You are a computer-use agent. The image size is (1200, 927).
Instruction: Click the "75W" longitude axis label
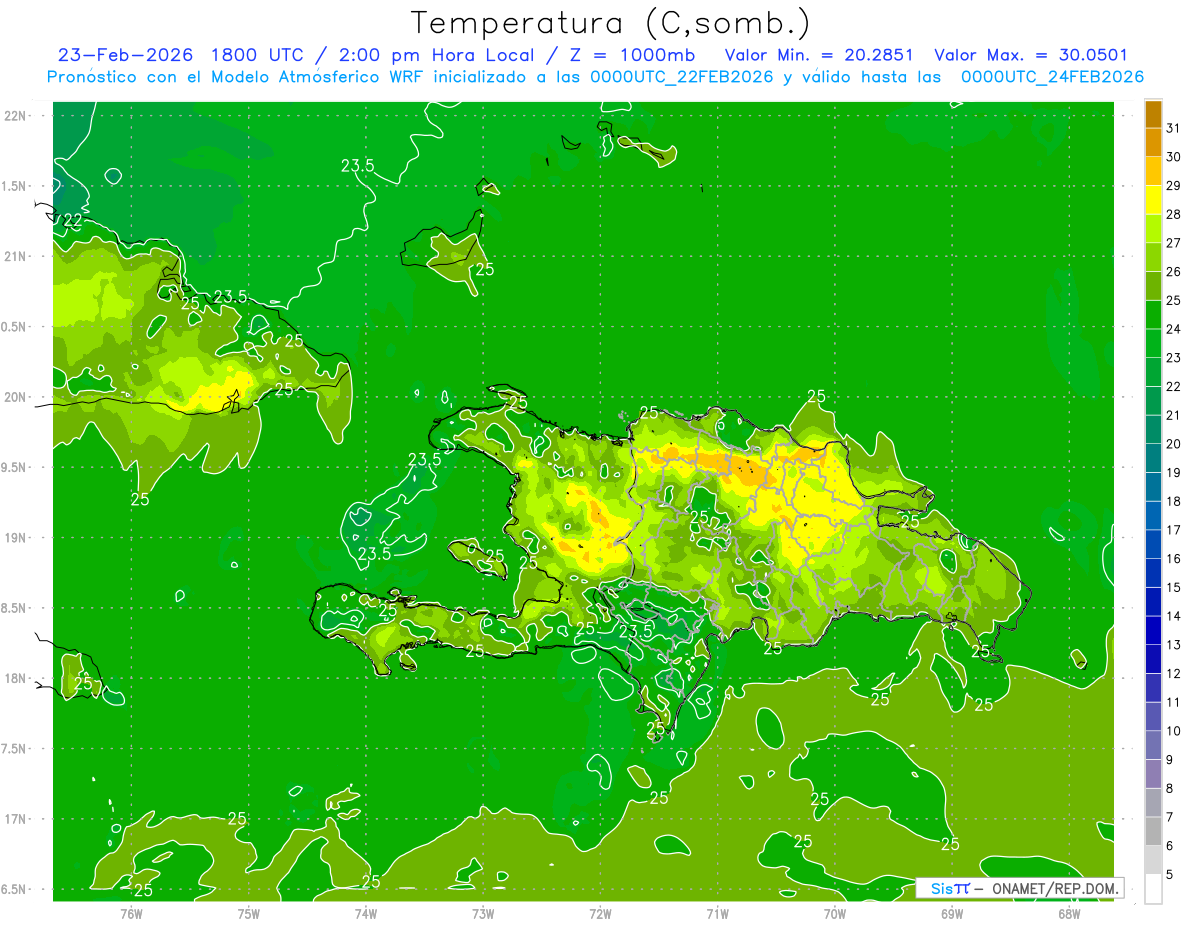pos(248,913)
